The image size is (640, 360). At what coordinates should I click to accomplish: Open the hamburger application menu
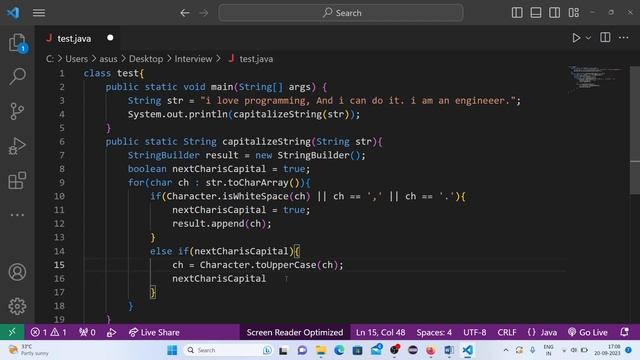[x=39, y=13]
